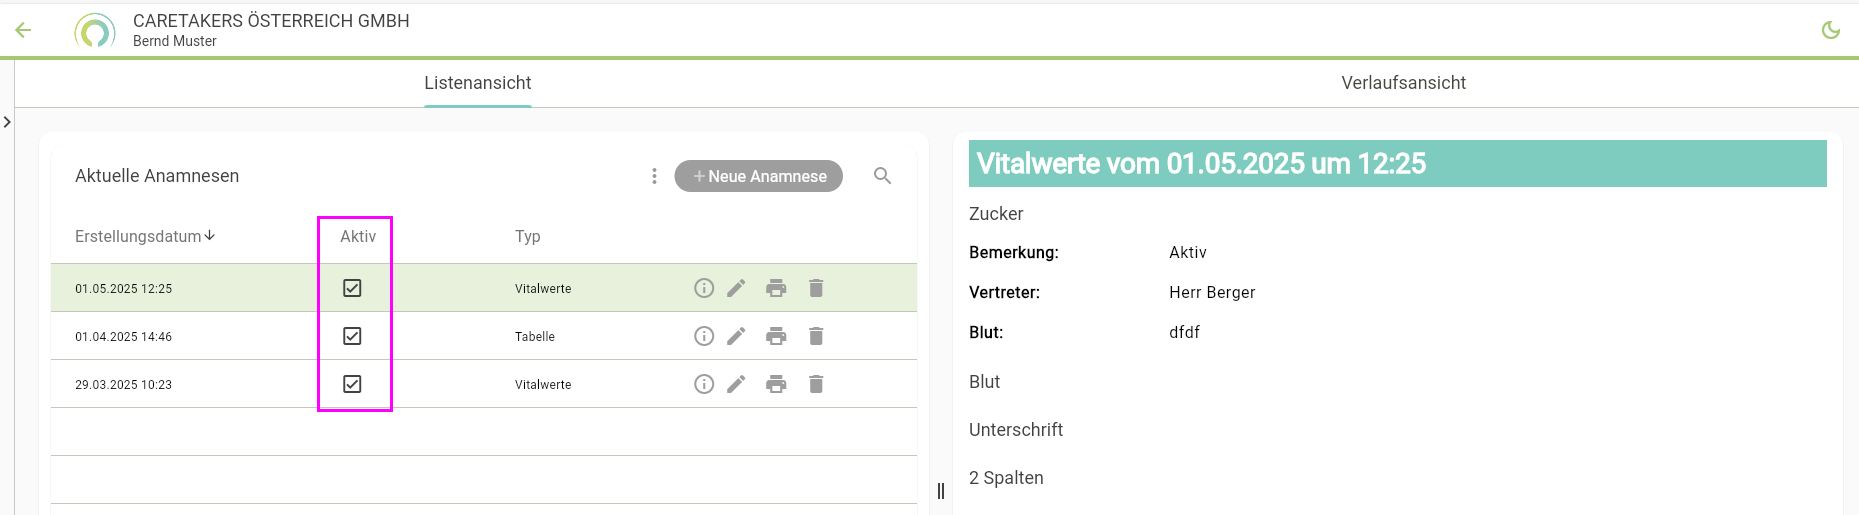The height and width of the screenshot is (515, 1859).
Task: Edit the 01.04.2025 Tabelle entry
Action: pyautogui.click(x=736, y=336)
